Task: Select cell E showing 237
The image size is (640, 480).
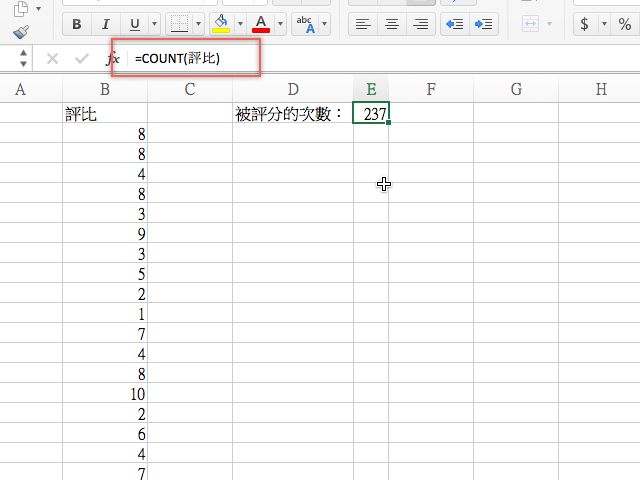Action: click(371, 113)
